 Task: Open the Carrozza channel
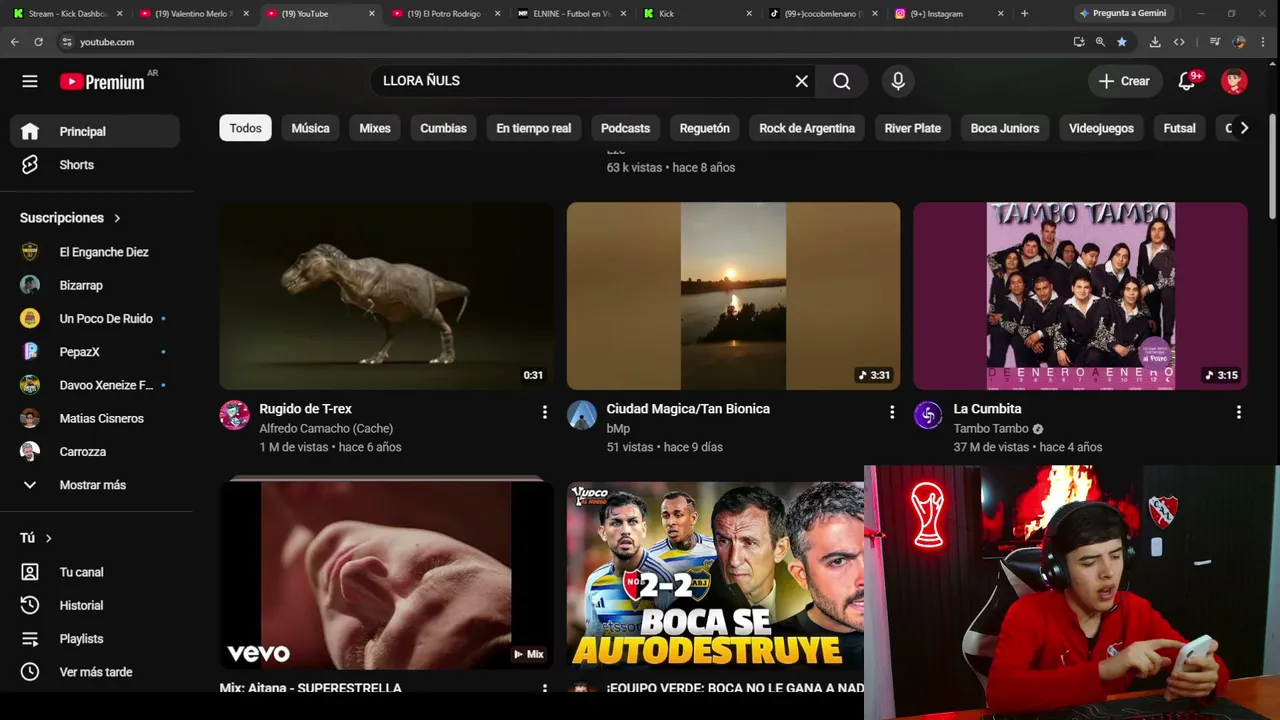[x=95, y=451]
